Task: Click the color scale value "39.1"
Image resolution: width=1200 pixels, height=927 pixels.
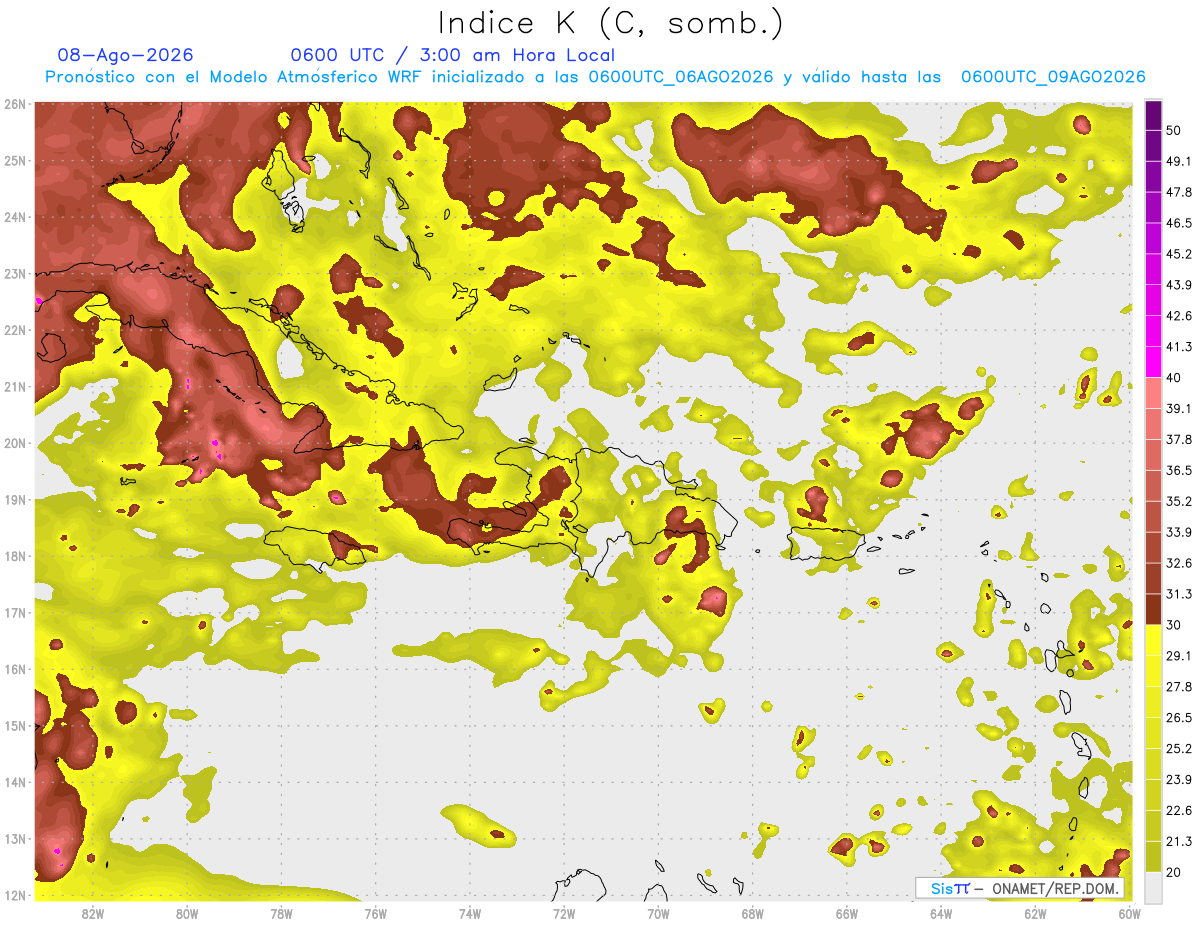Action: (1178, 408)
